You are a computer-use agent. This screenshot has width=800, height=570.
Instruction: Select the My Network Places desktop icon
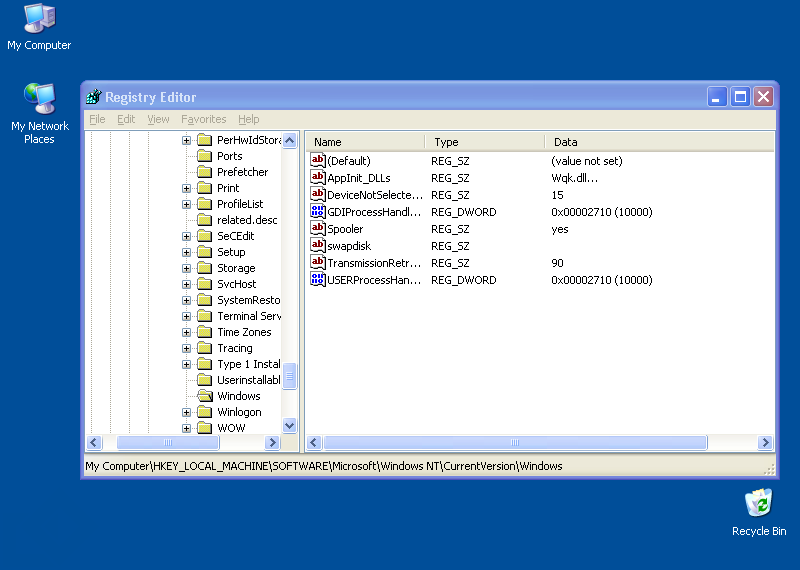pyautogui.click(x=39, y=113)
